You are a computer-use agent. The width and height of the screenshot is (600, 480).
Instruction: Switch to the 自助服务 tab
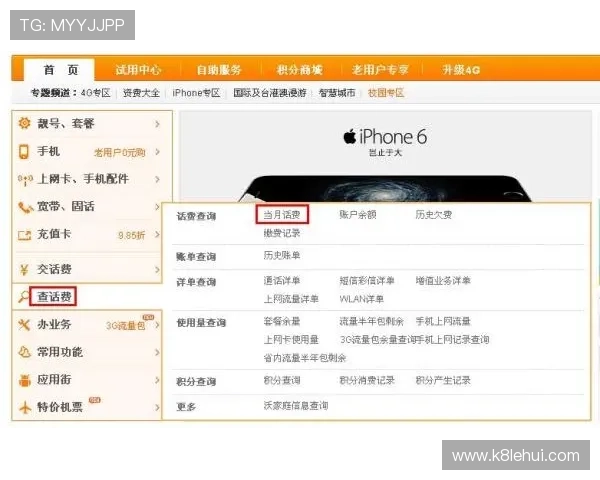[x=218, y=70]
